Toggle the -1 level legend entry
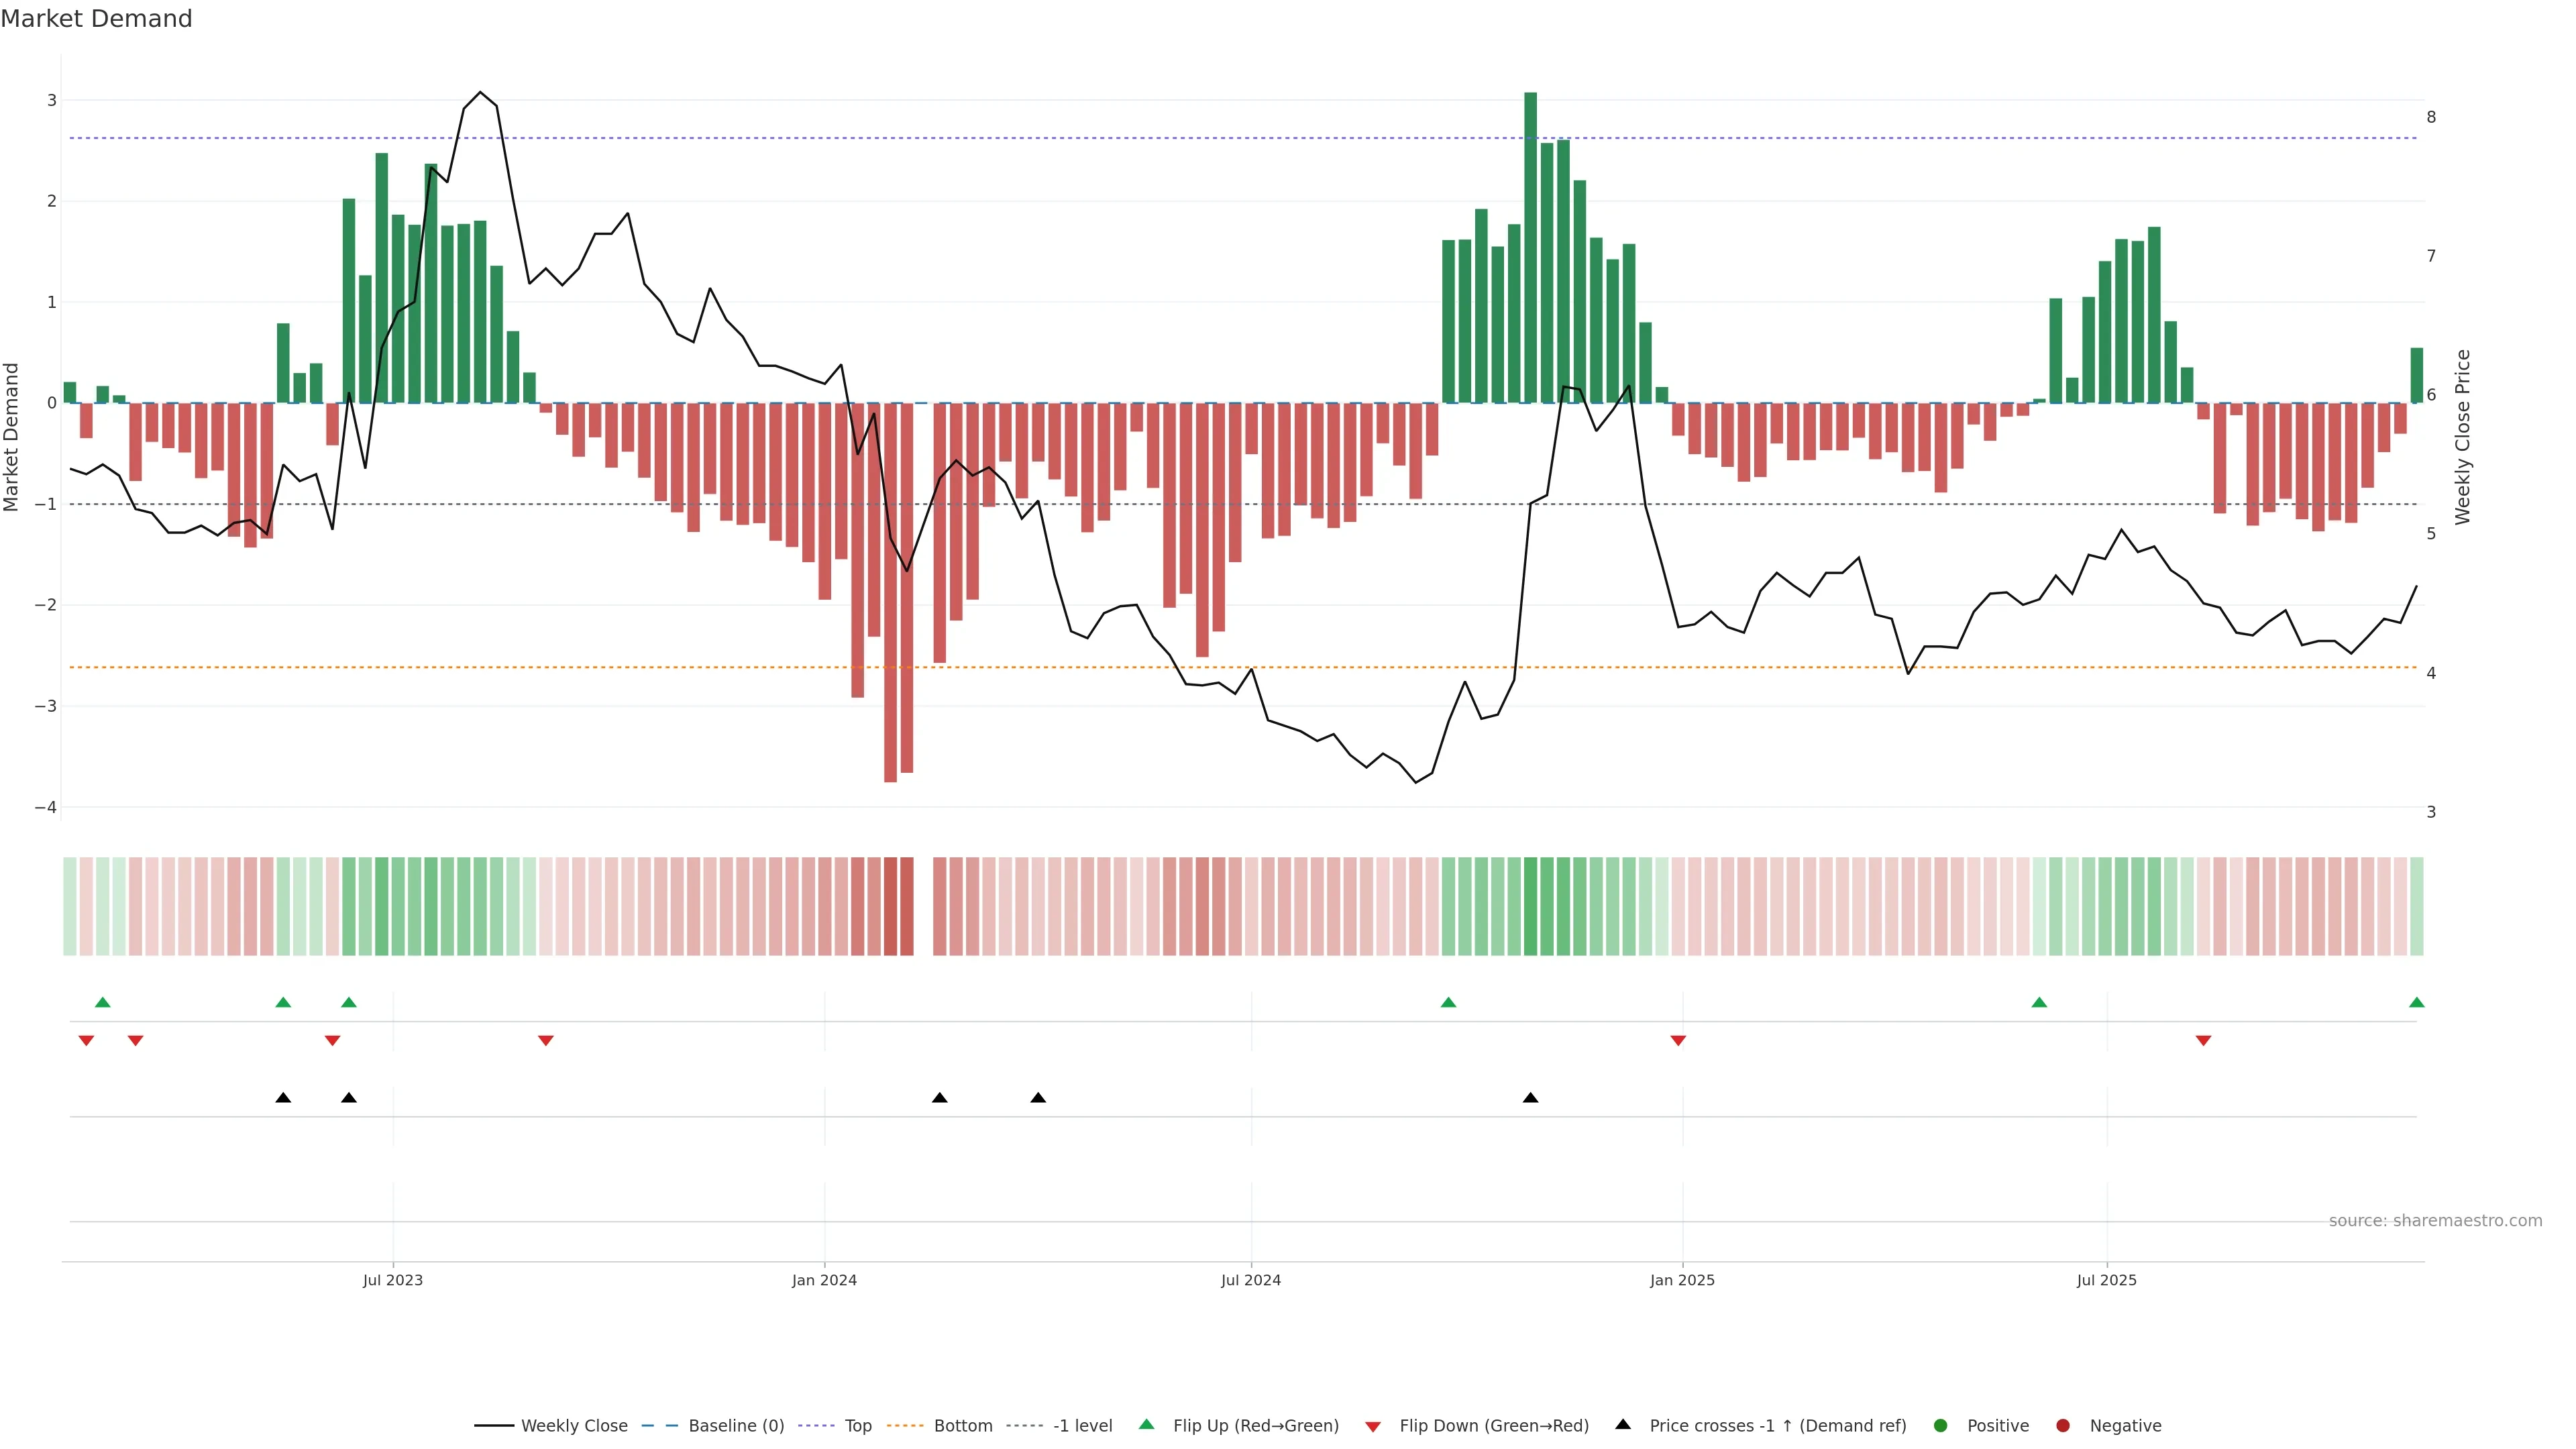Image resolution: width=2576 pixels, height=1449 pixels. [x=1082, y=1426]
